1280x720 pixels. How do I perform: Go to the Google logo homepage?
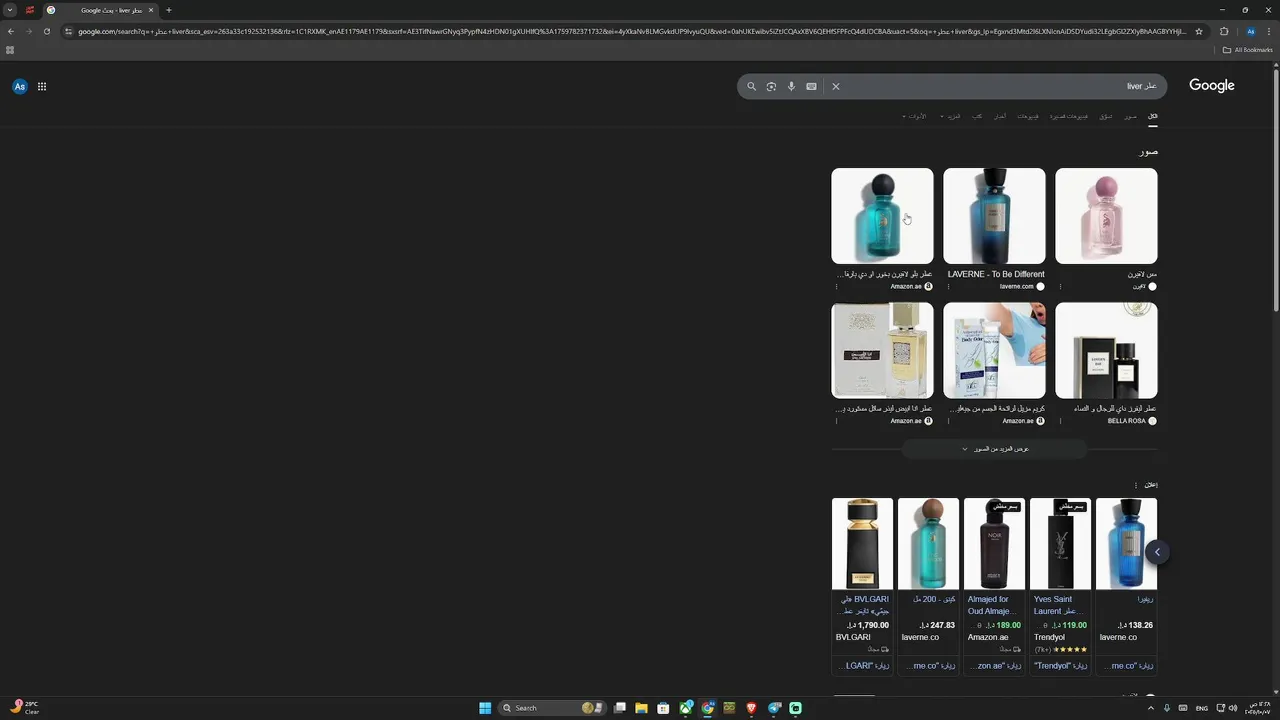[1212, 86]
